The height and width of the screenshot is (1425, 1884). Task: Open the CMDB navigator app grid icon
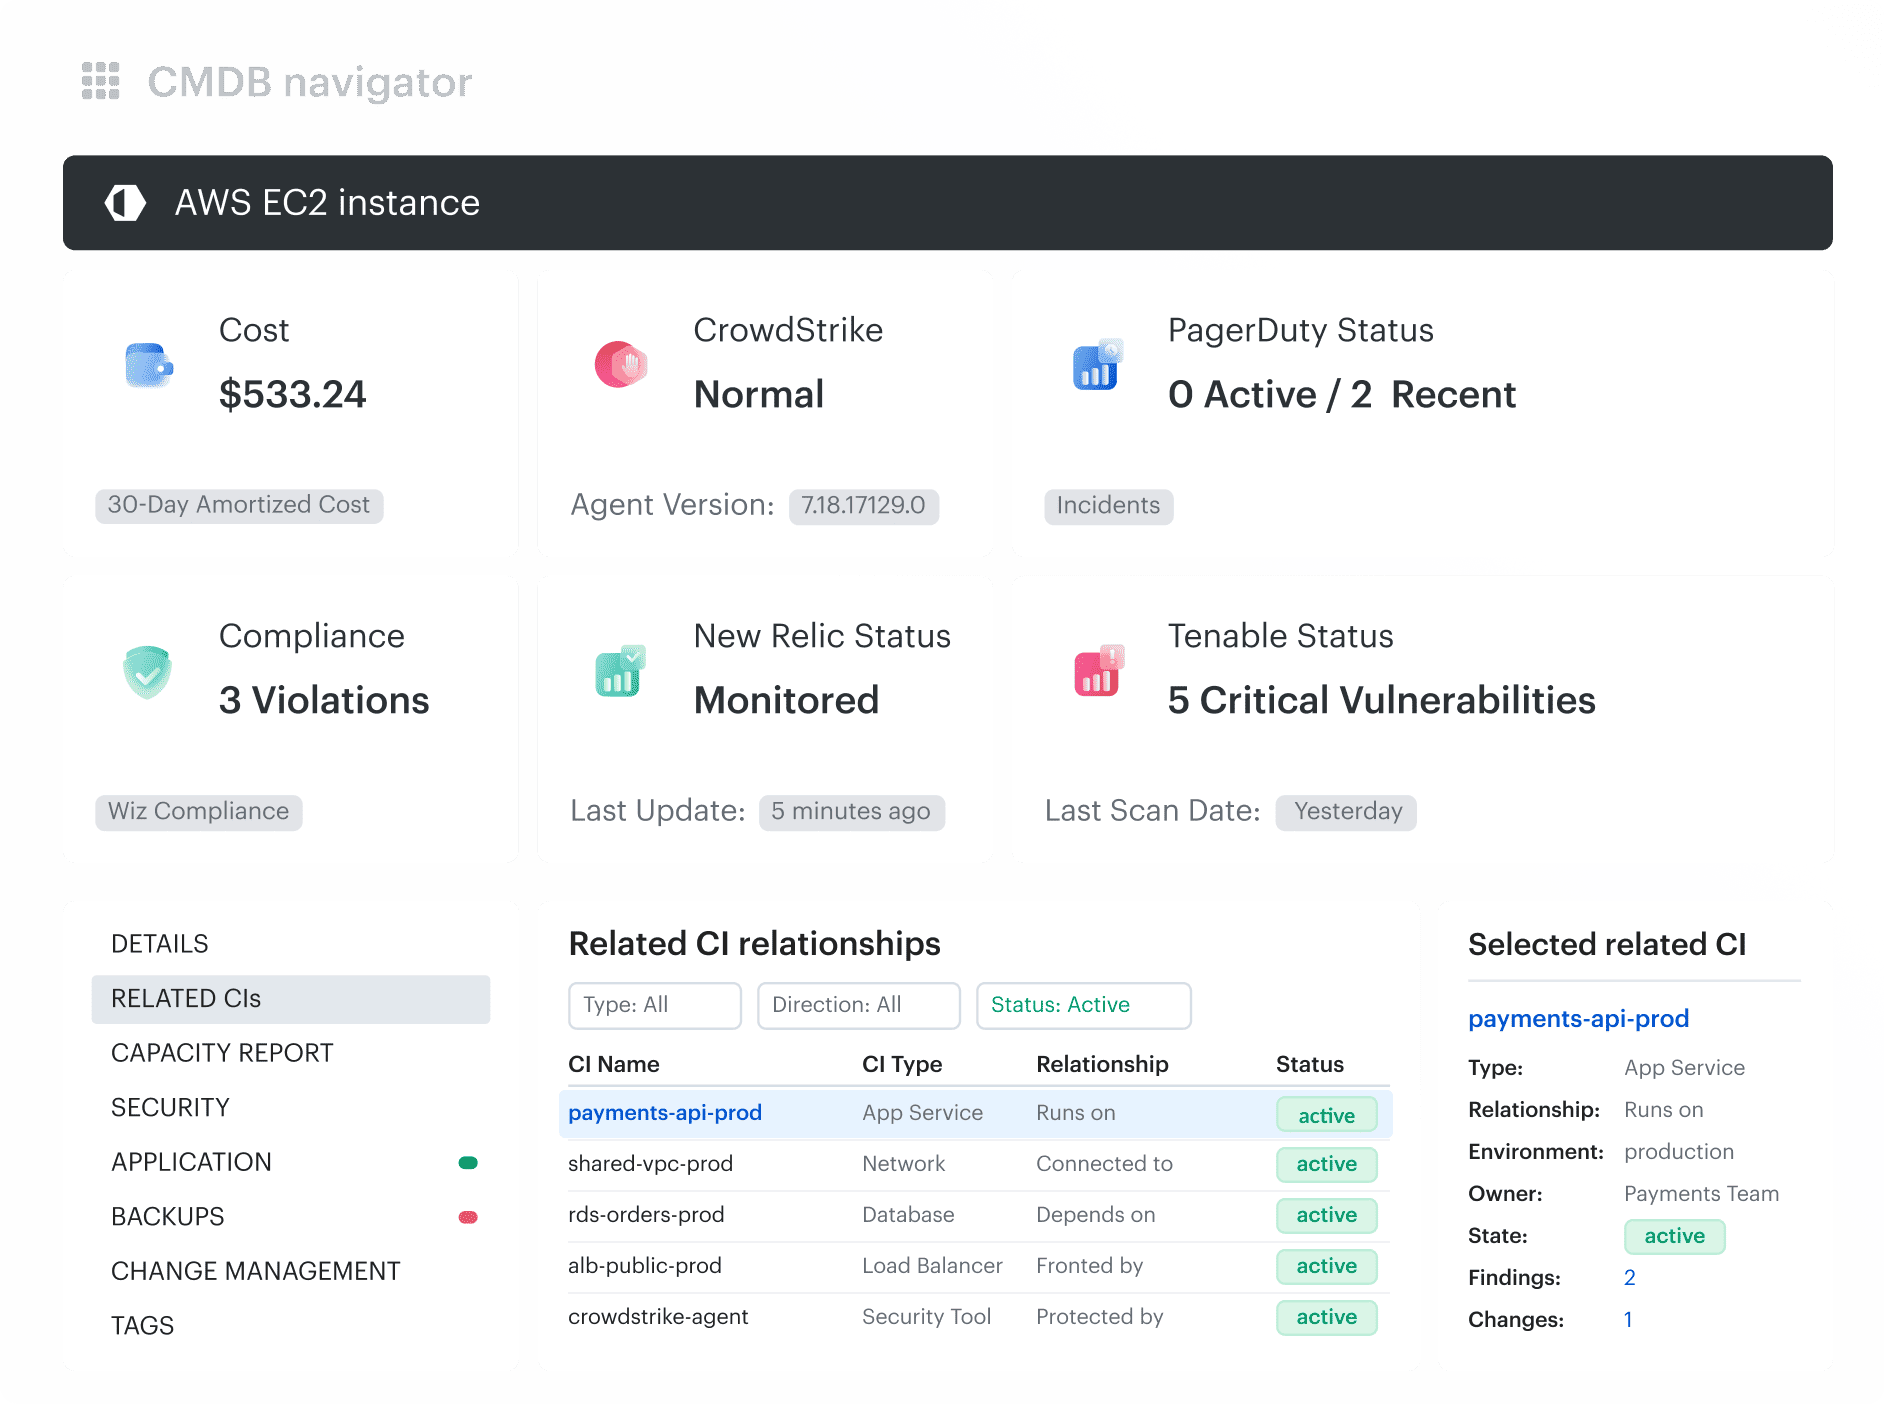(100, 81)
